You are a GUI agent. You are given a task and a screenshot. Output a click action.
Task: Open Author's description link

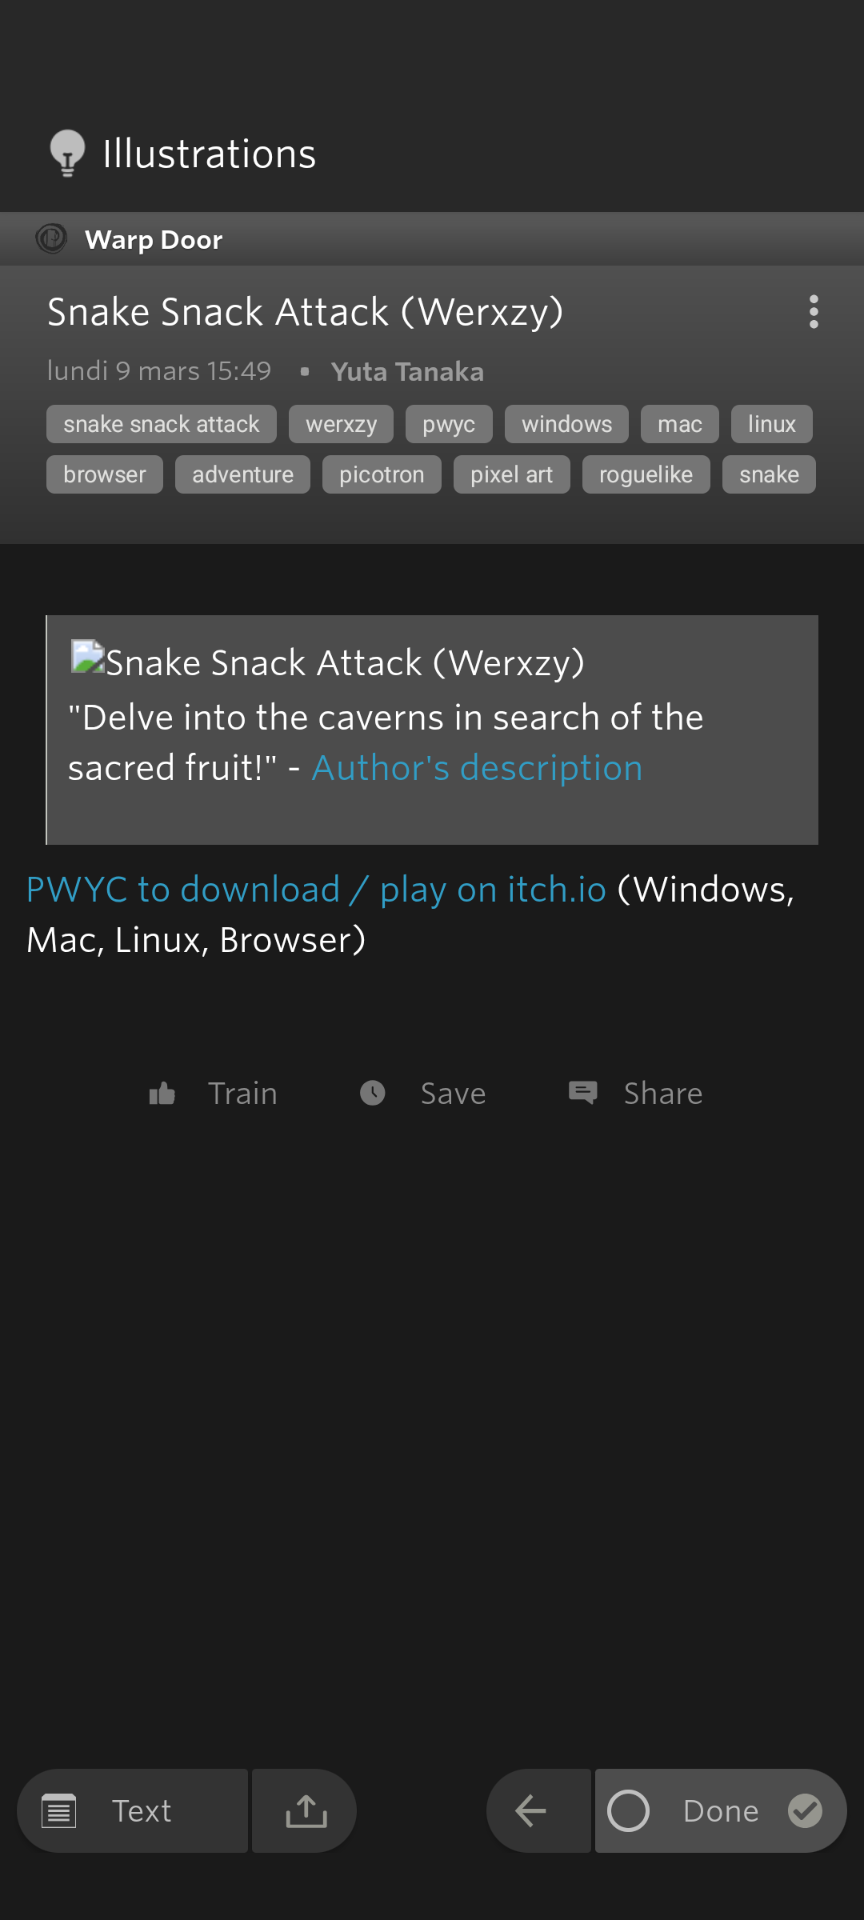tap(477, 768)
